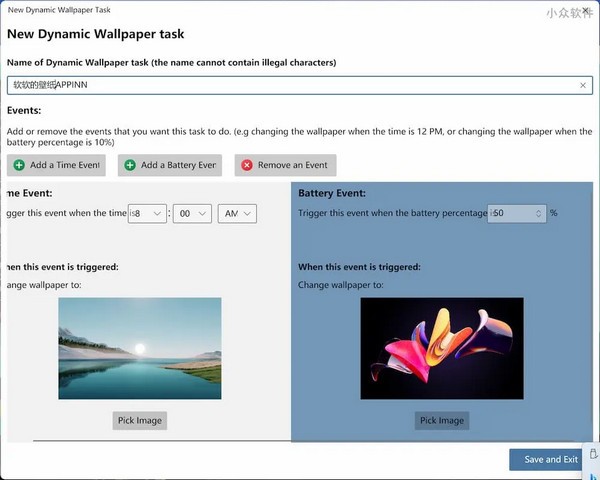Viewport: 600px width, 480px height.
Task: Click 'Change wallpaper to:' in the Battery Event
Action: 341,285
